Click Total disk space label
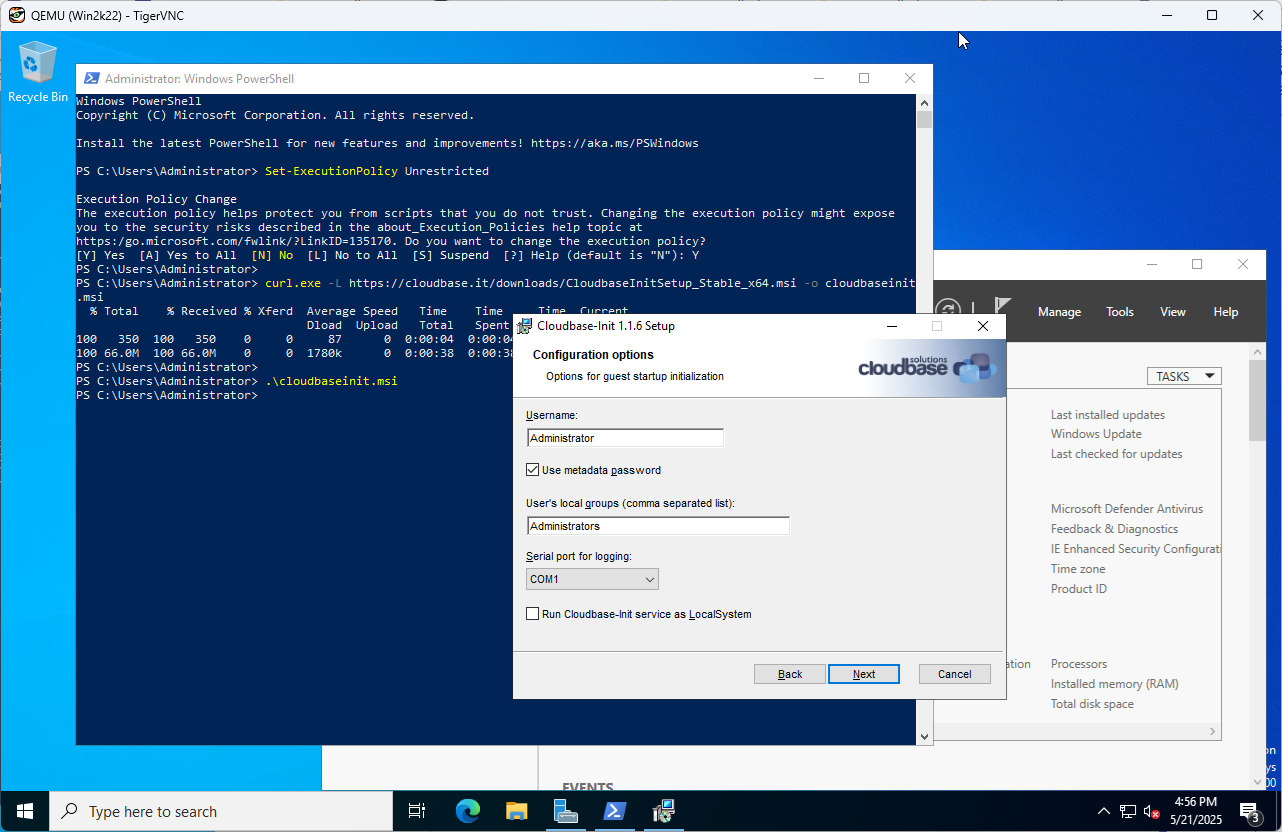The width and height of the screenshot is (1282, 832). (1092, 704)
